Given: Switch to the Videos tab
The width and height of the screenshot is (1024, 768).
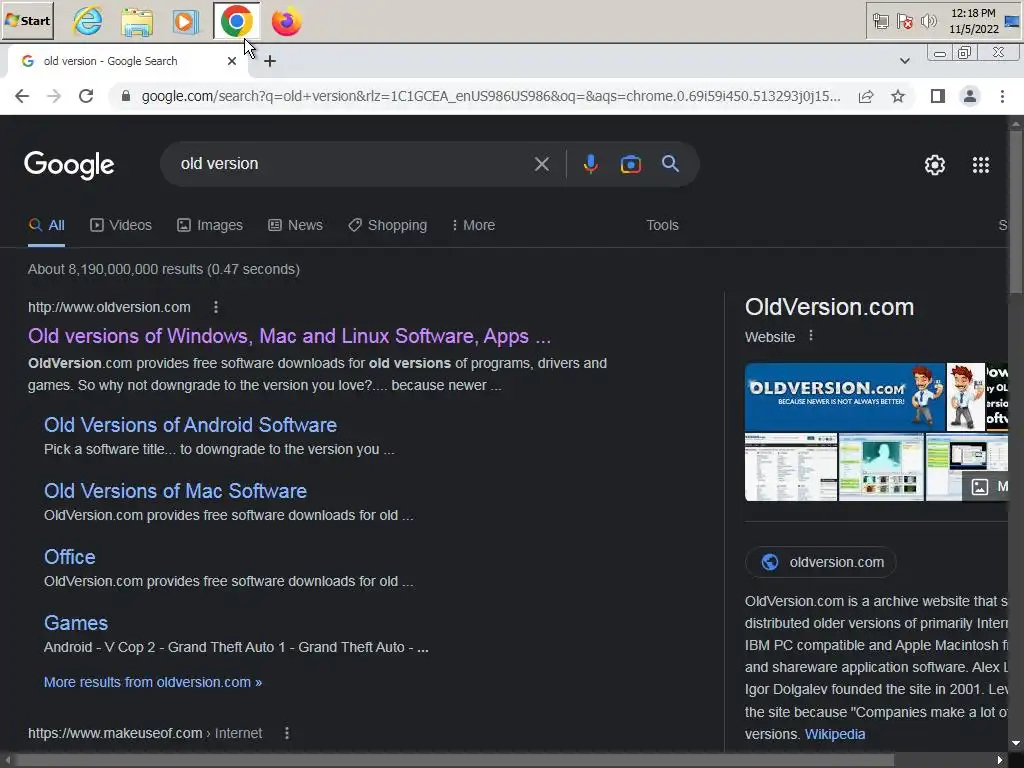Looking at the screenshot, I should point(121,225).
